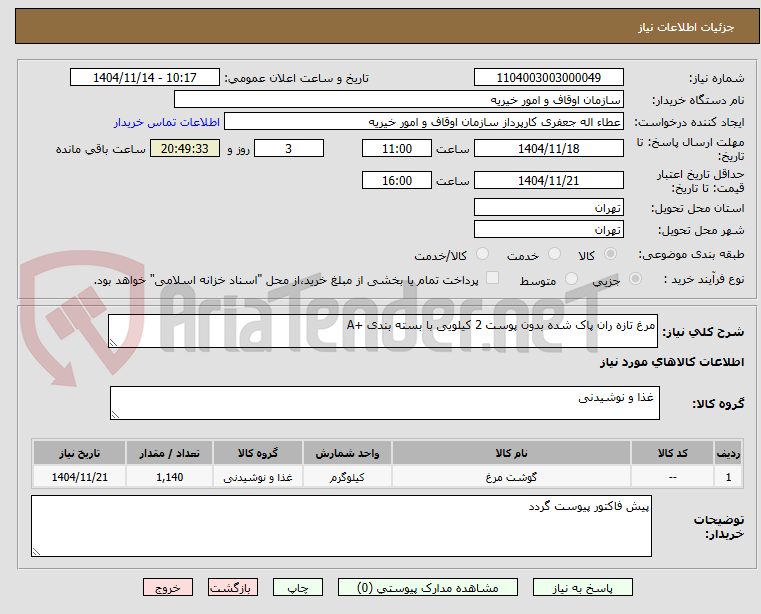Toggle the اسناد خزانه اسلامی payment checkbox
This screenshot has width=761, height=614.
pos(492,278)
